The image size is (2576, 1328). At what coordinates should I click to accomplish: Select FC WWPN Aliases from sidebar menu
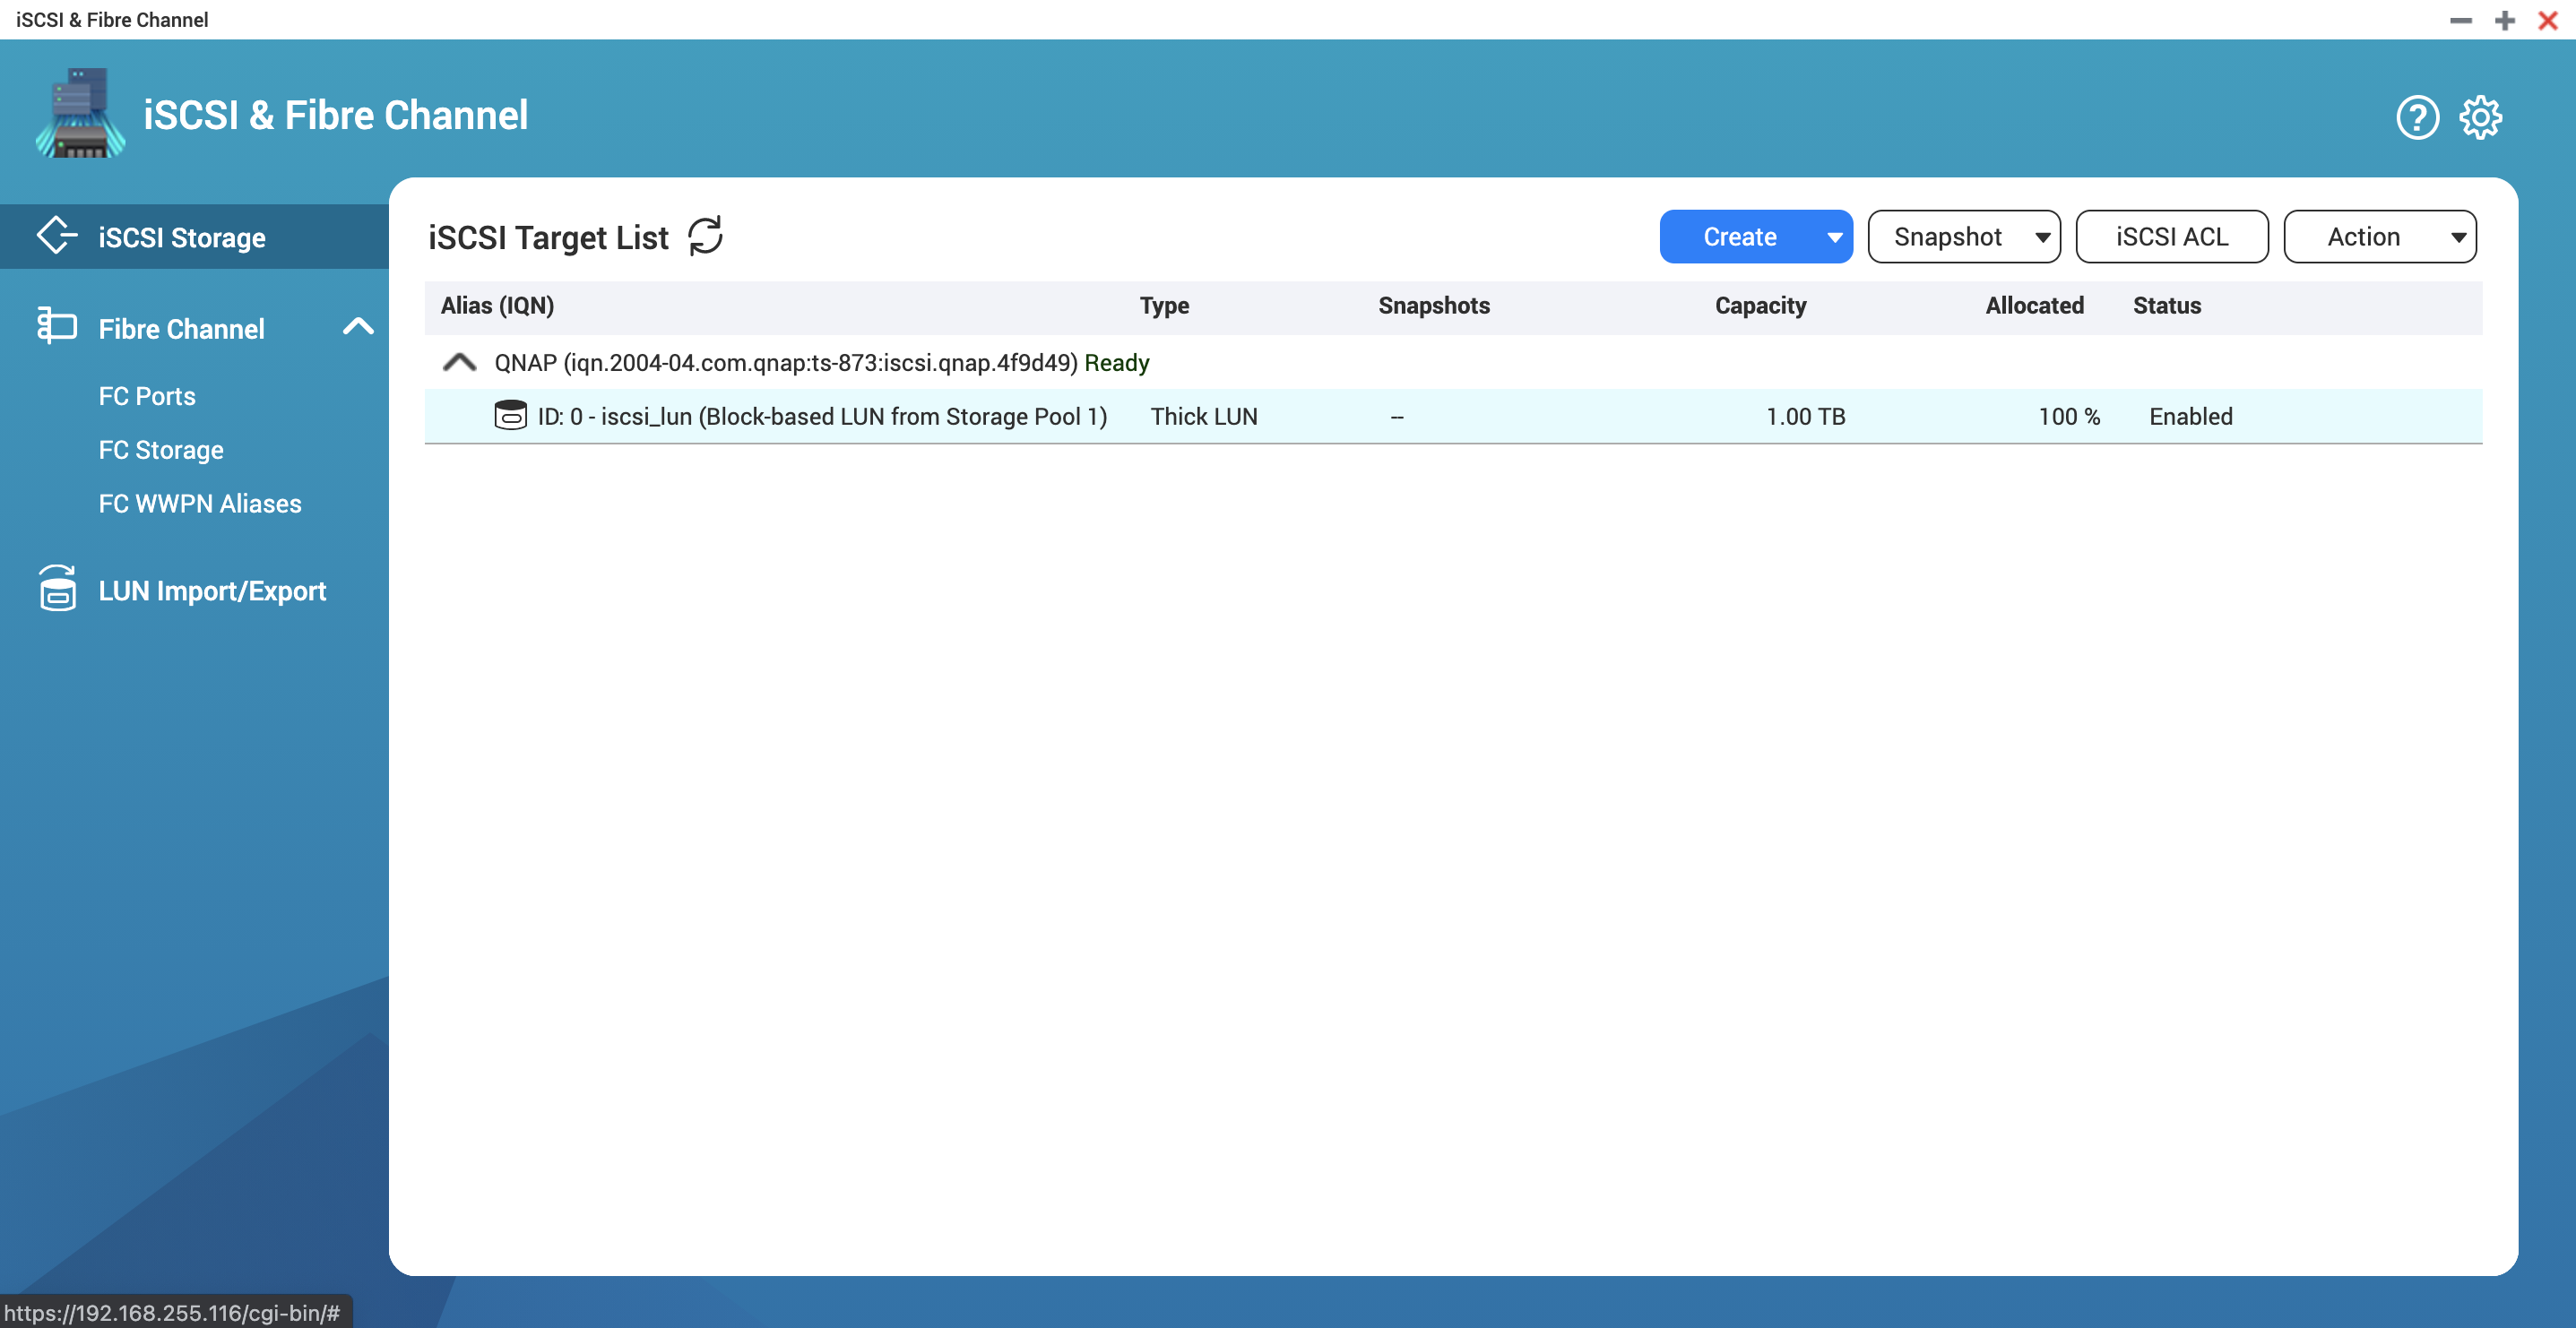[200, 503]
